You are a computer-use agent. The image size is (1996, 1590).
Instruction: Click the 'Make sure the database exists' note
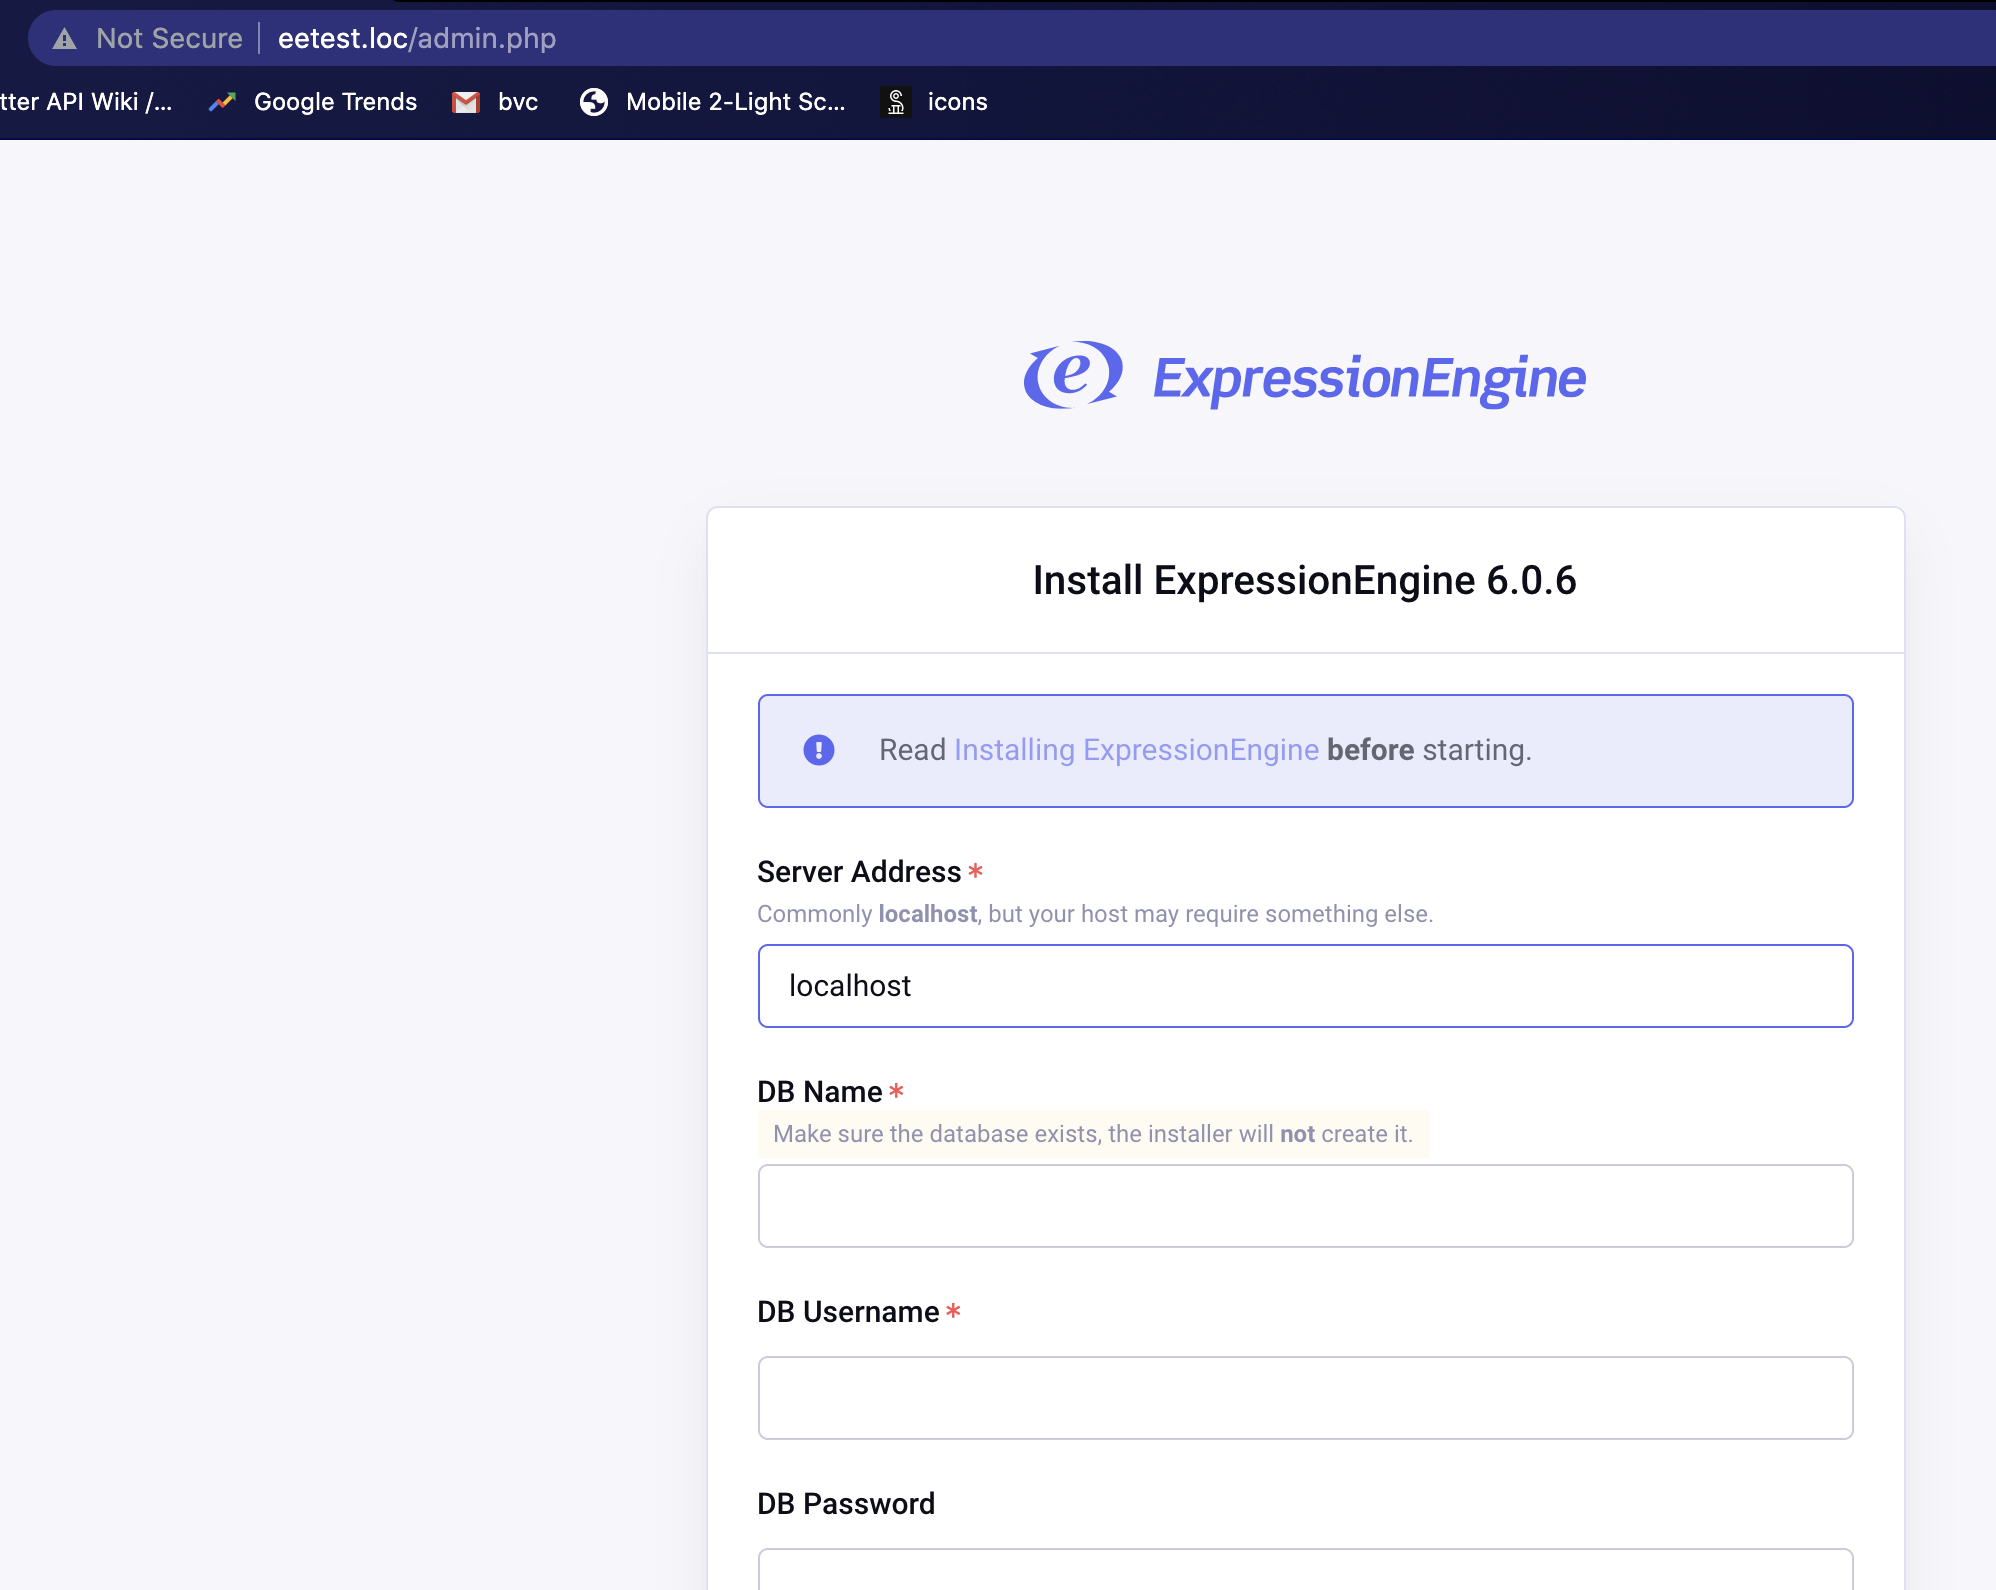pyautogui.click(x=1093, y=1134)
